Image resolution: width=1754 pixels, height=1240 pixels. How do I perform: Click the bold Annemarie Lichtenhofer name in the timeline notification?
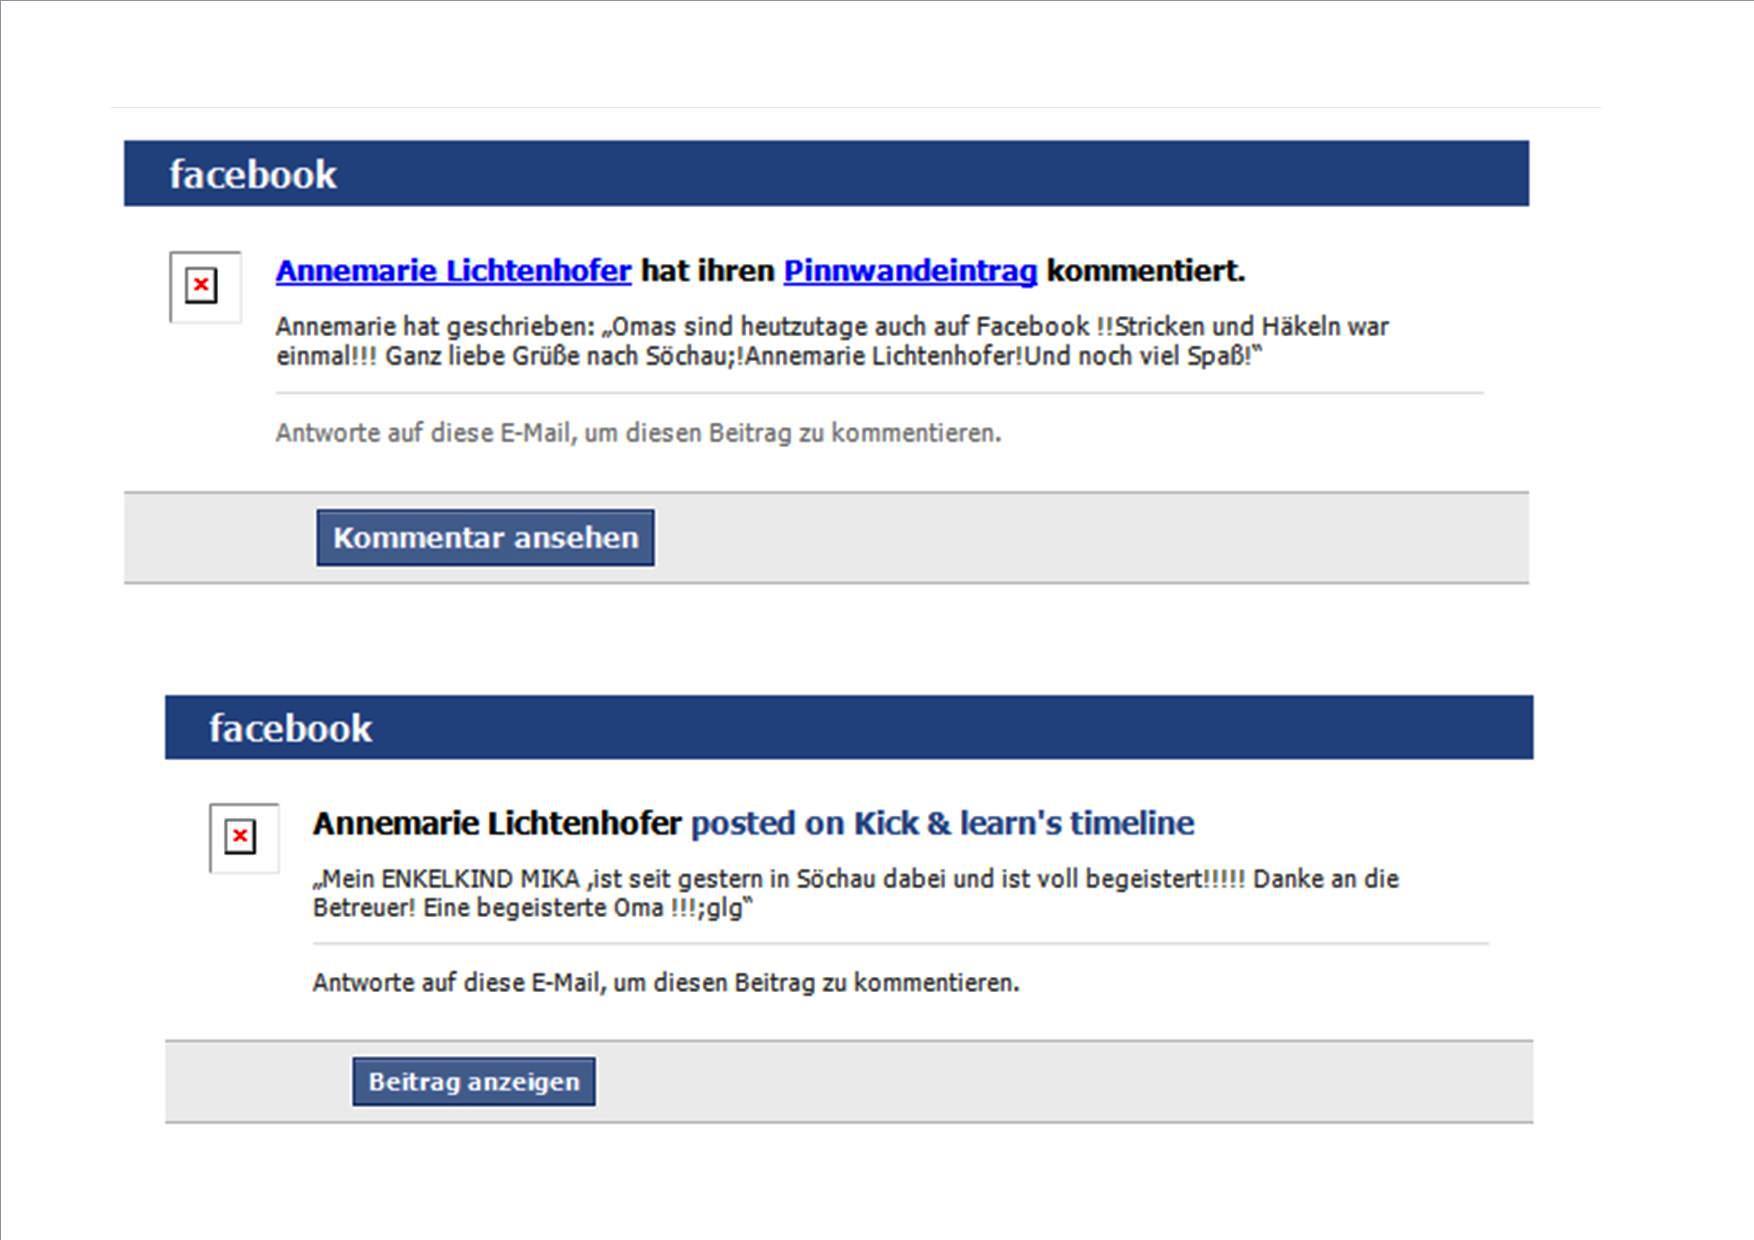(x=496, y=823)
